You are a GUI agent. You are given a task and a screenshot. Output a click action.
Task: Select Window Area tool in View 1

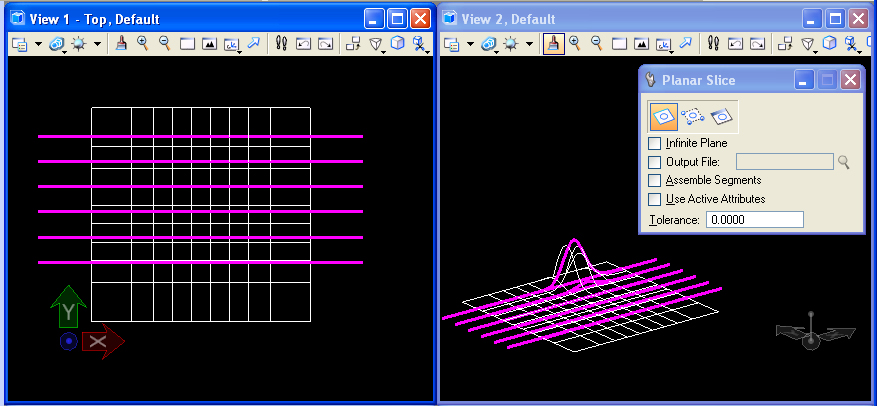click(x=187, y=44)
